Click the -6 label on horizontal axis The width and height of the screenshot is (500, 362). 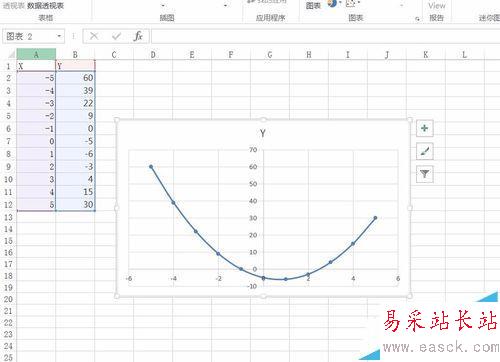point(129,278)
